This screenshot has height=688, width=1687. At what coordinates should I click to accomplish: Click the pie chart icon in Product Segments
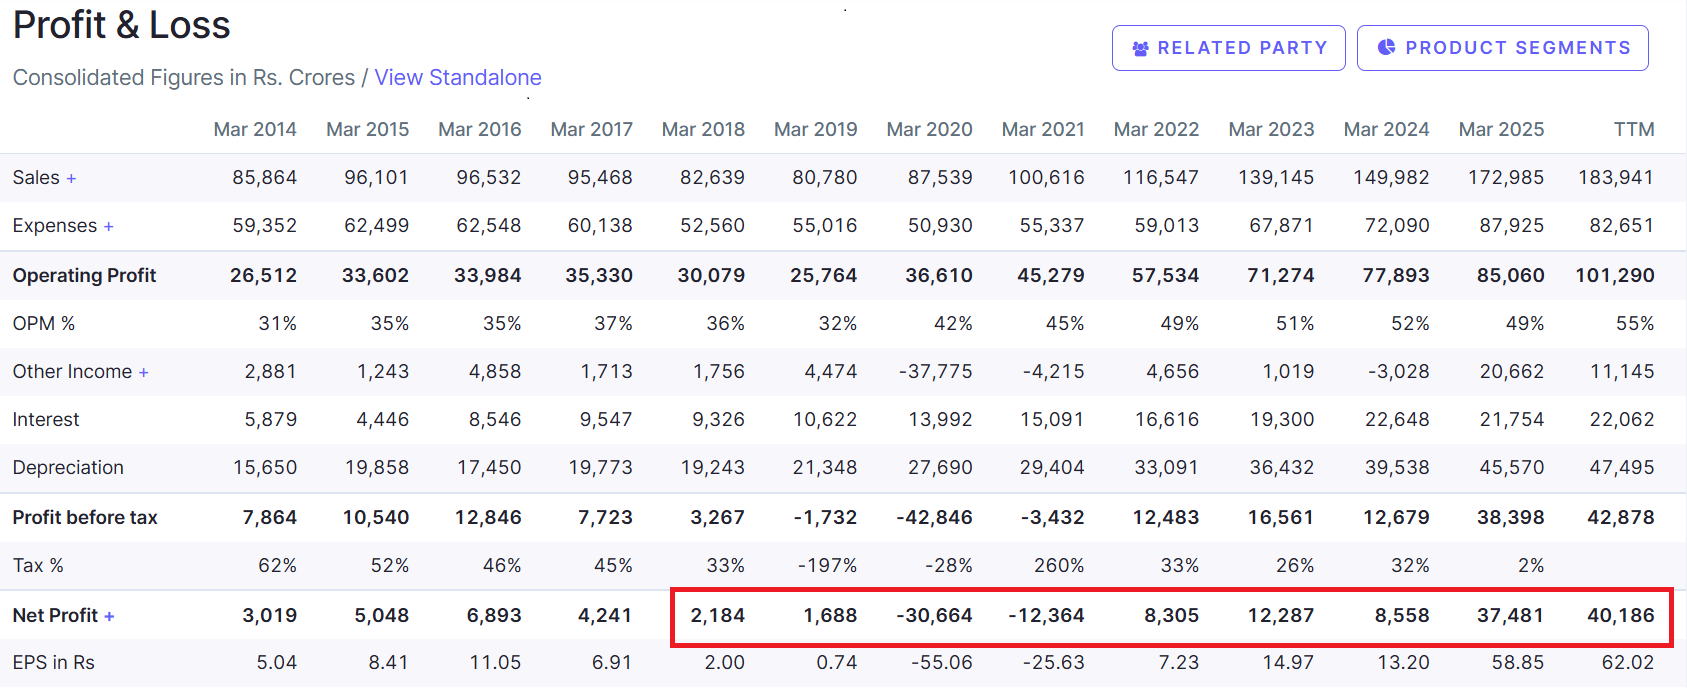point(1386,47)
